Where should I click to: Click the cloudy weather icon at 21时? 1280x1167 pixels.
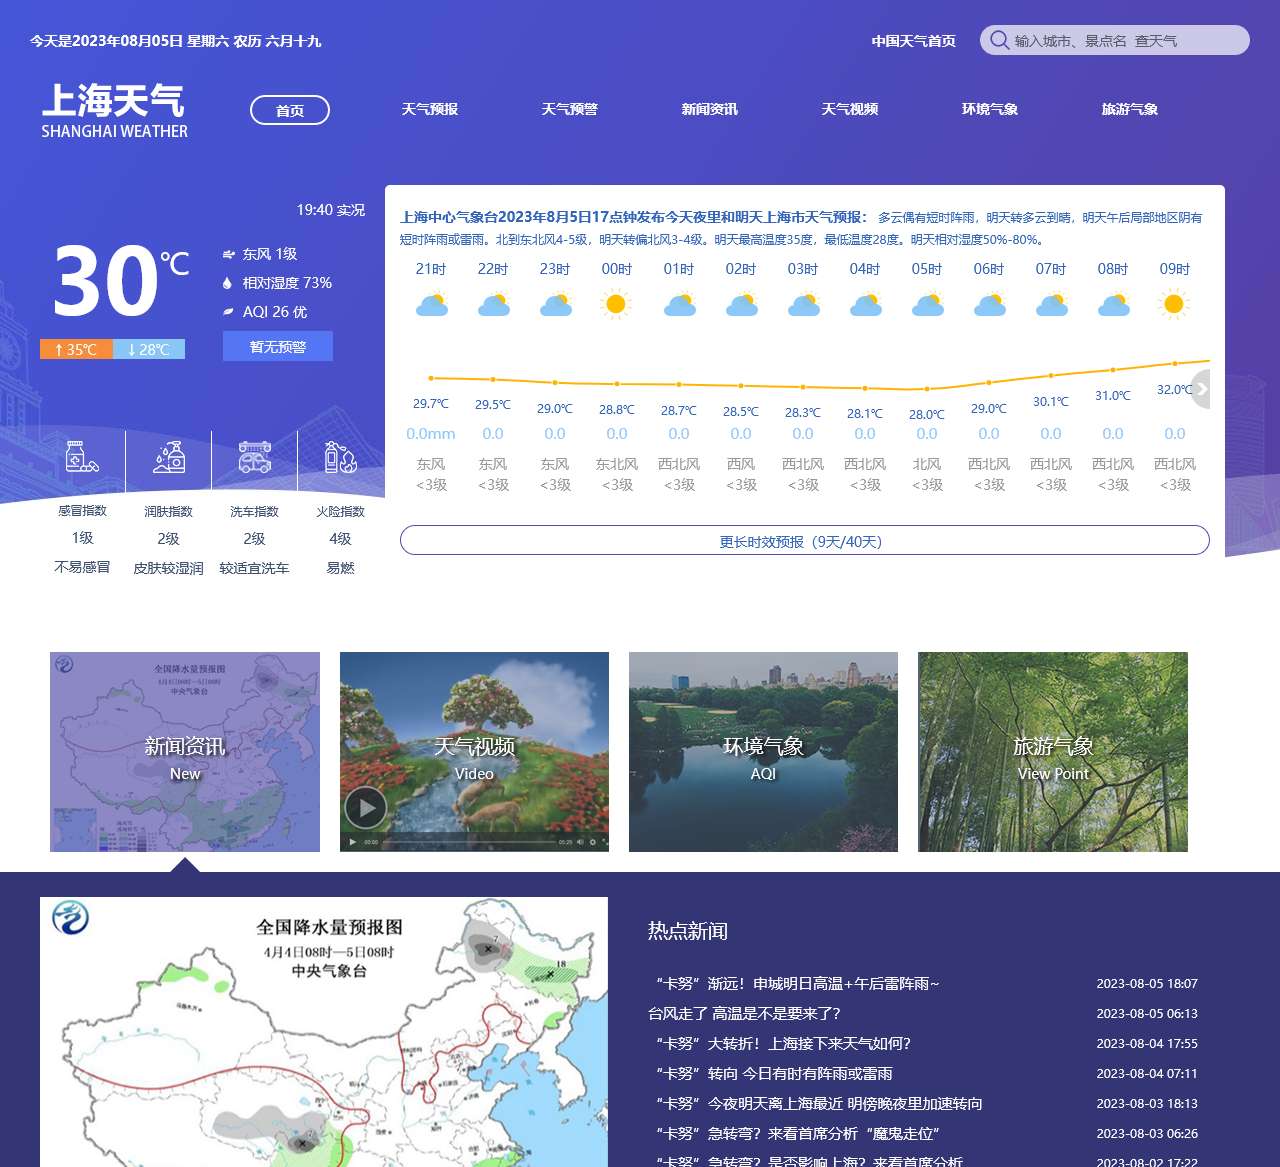pos(432,305)
